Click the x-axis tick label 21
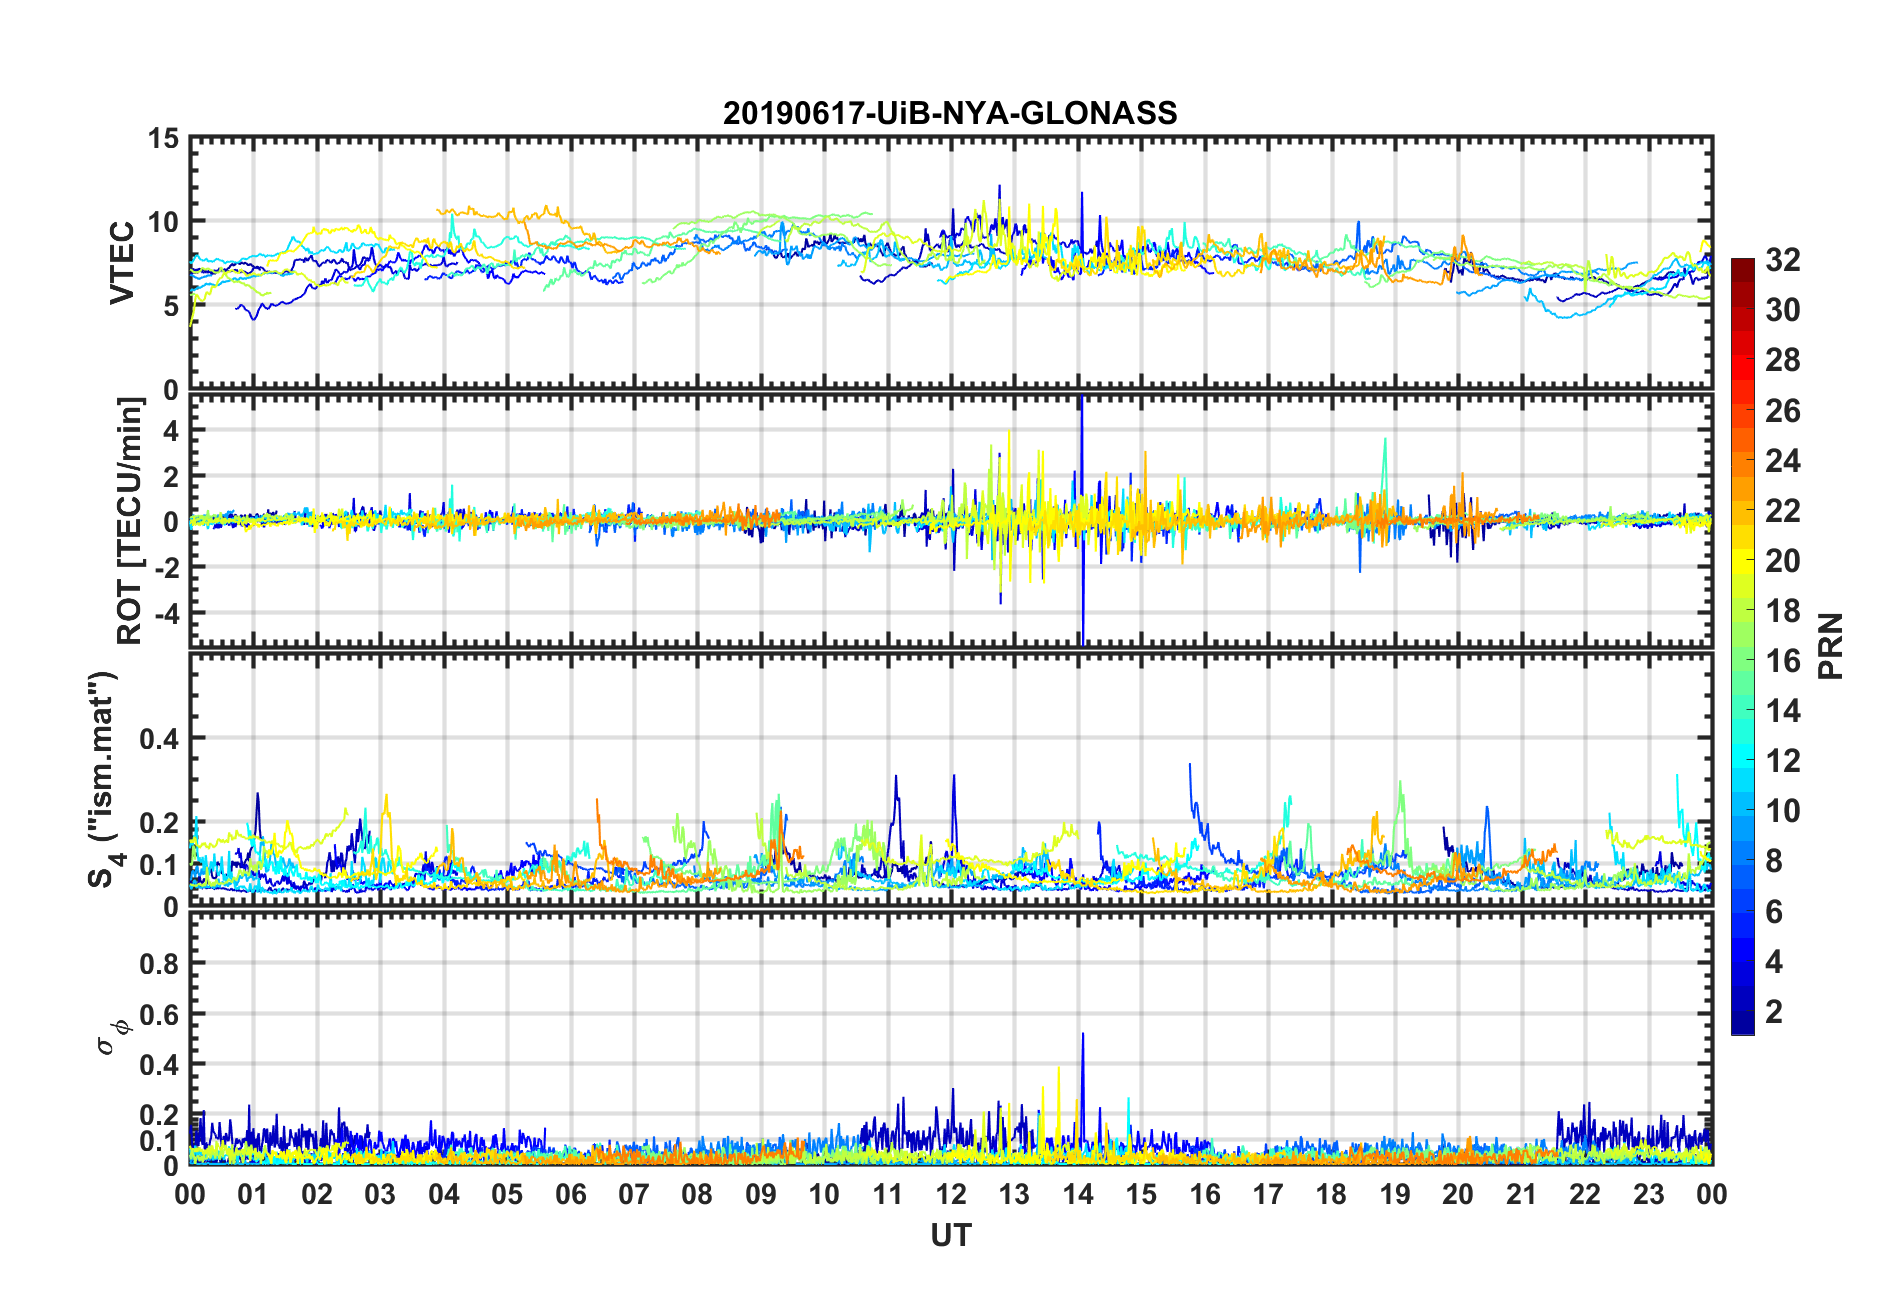 (1521, 1194)
